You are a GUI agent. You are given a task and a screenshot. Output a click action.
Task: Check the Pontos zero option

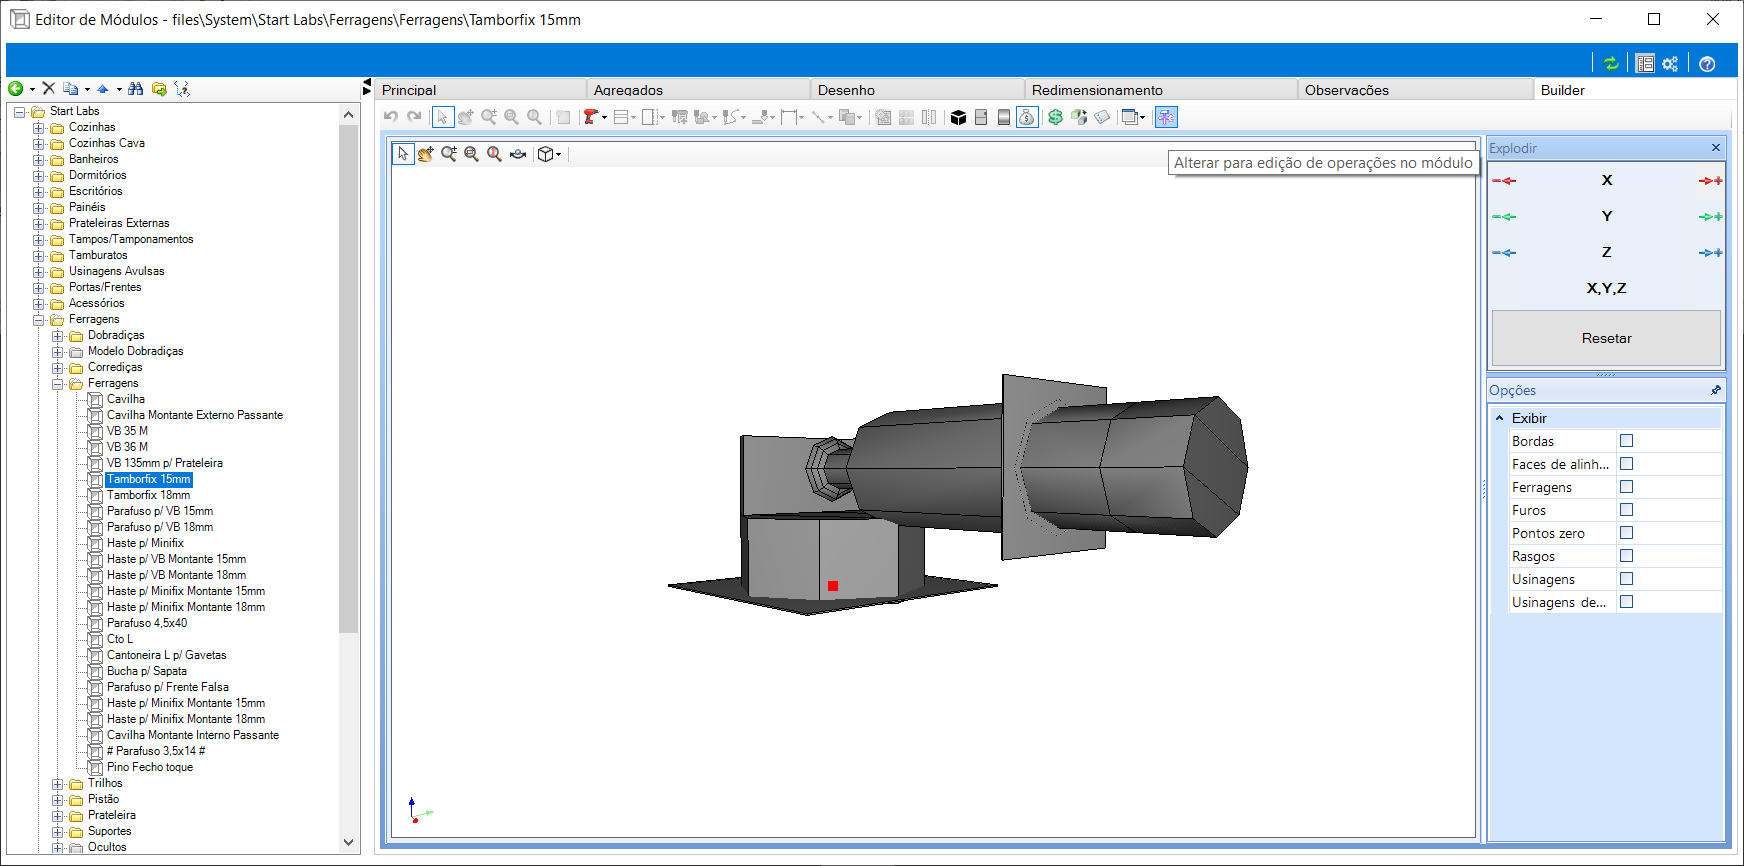(1626, 533)
